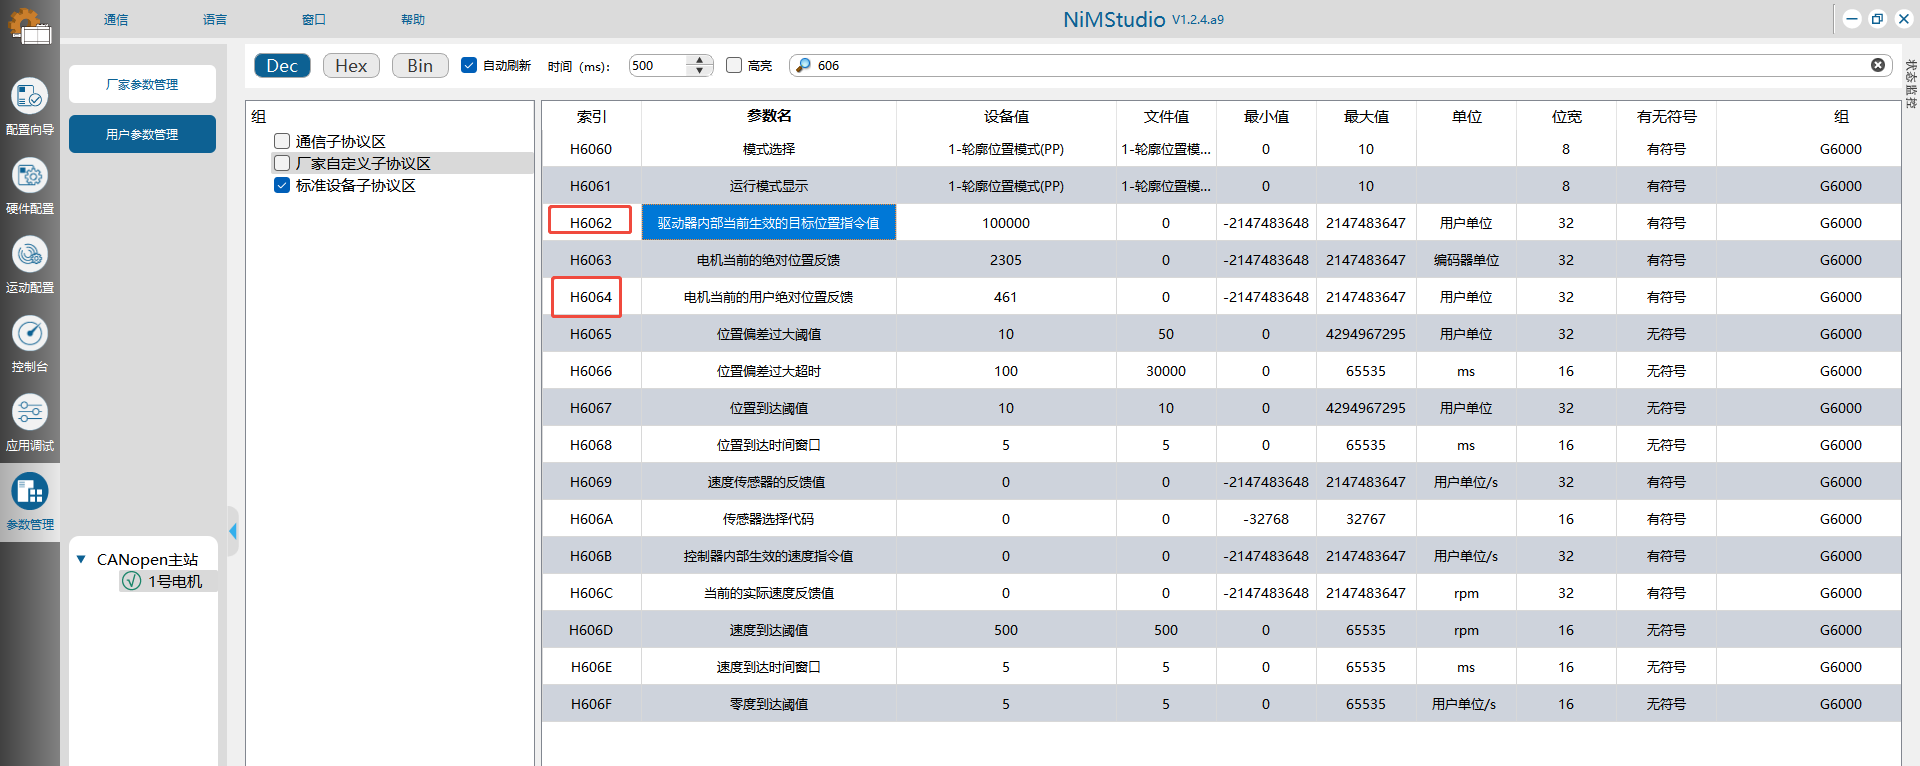Select the 参数管理 parameter management icon
The height and width of the screenshot is (766, 1920).
30,492
